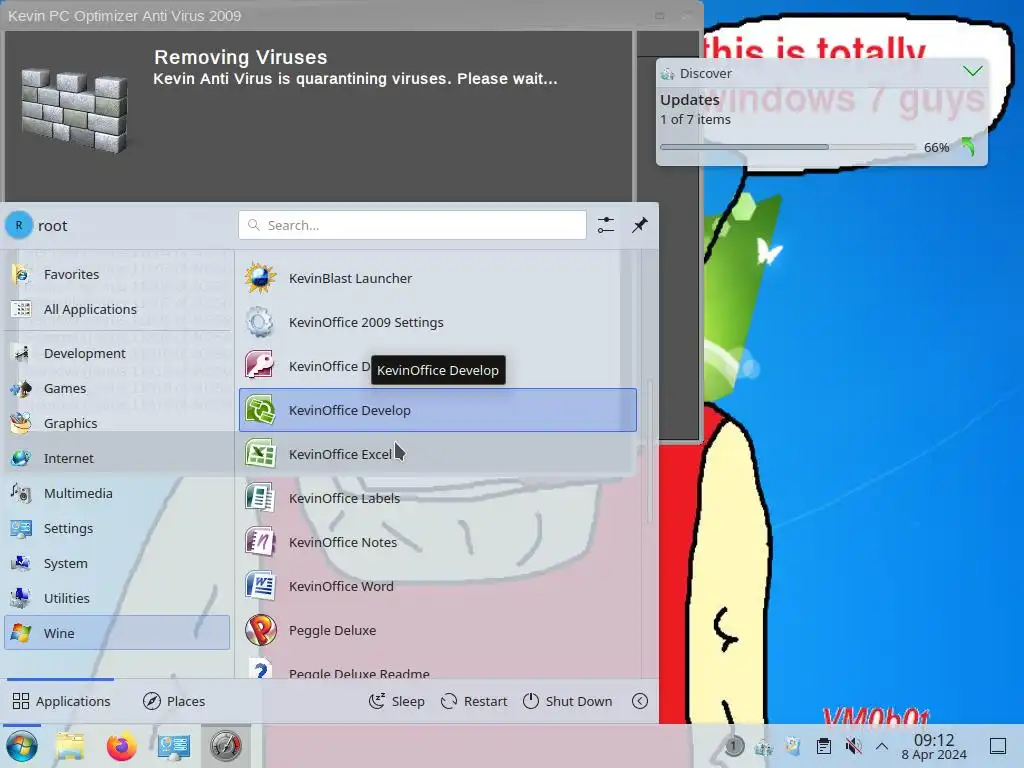Open KevinBlast Launcher from the menu
This screenshot has width=1024, height=768.
(438, 278)
